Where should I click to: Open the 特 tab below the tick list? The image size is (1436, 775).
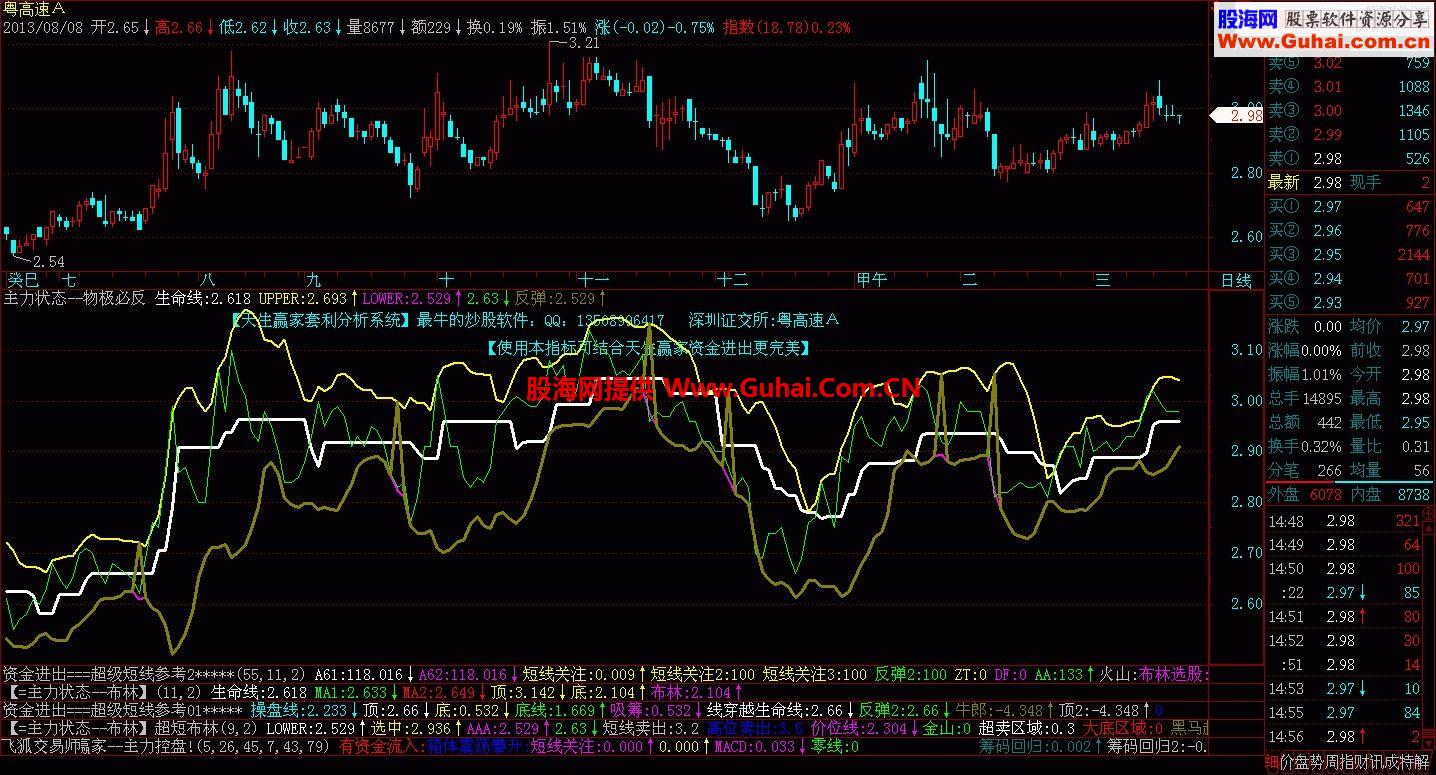tap(1407, 762)
